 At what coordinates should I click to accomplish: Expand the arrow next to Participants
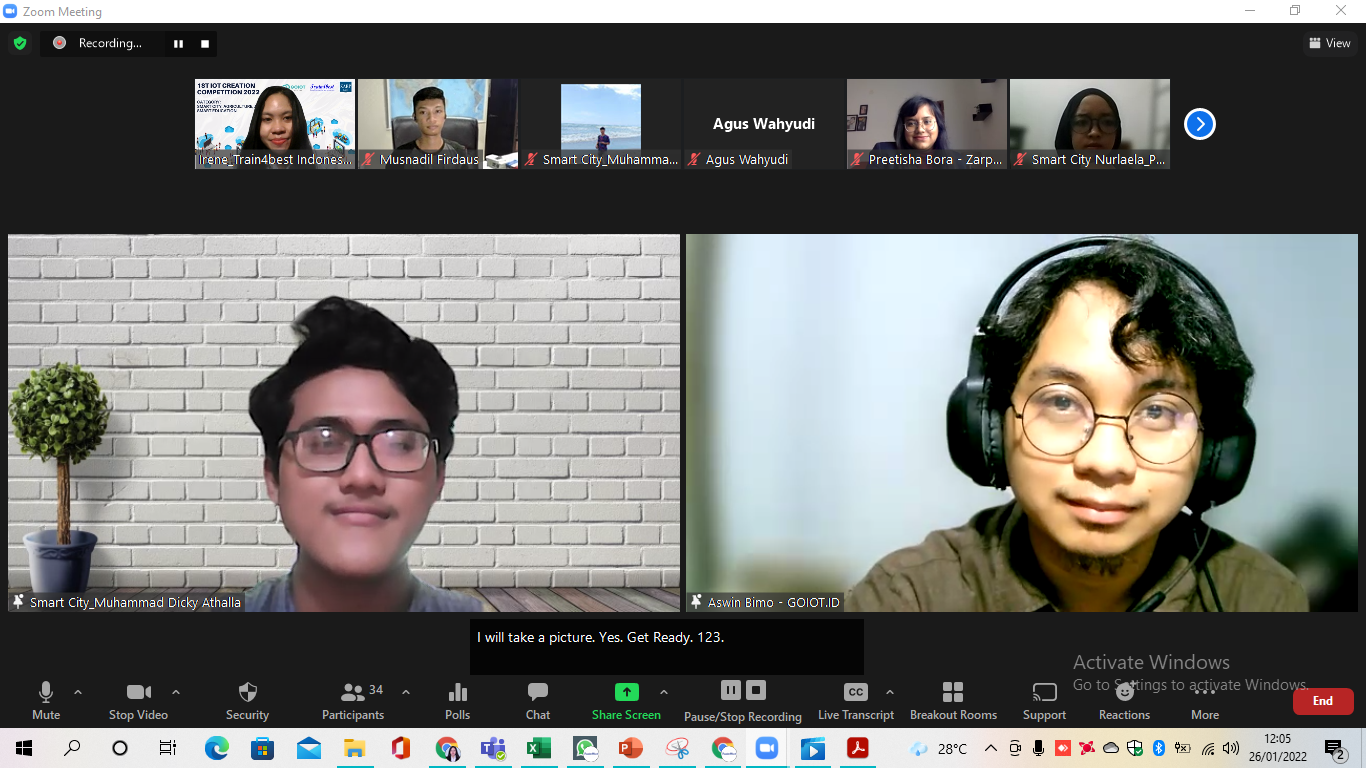click(x=406, y=692)
